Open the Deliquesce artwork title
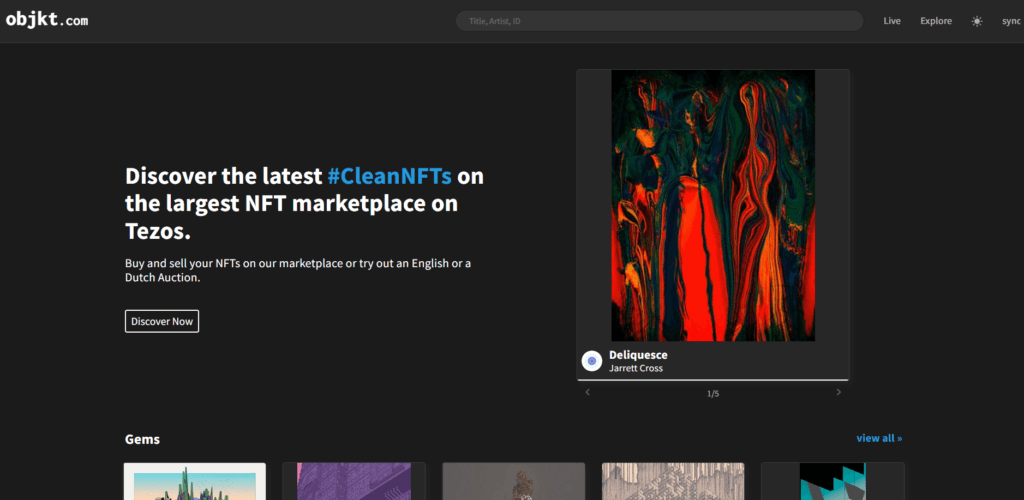 638,355
